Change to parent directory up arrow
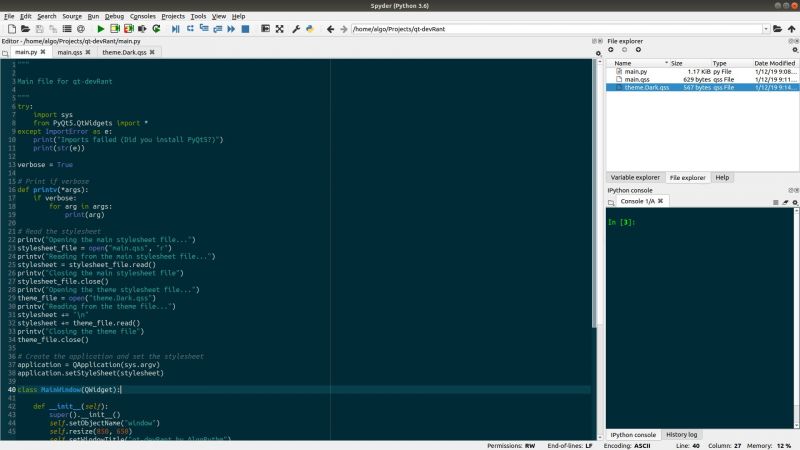The width and height of the screenshot is (800, 450). point(791,29)
